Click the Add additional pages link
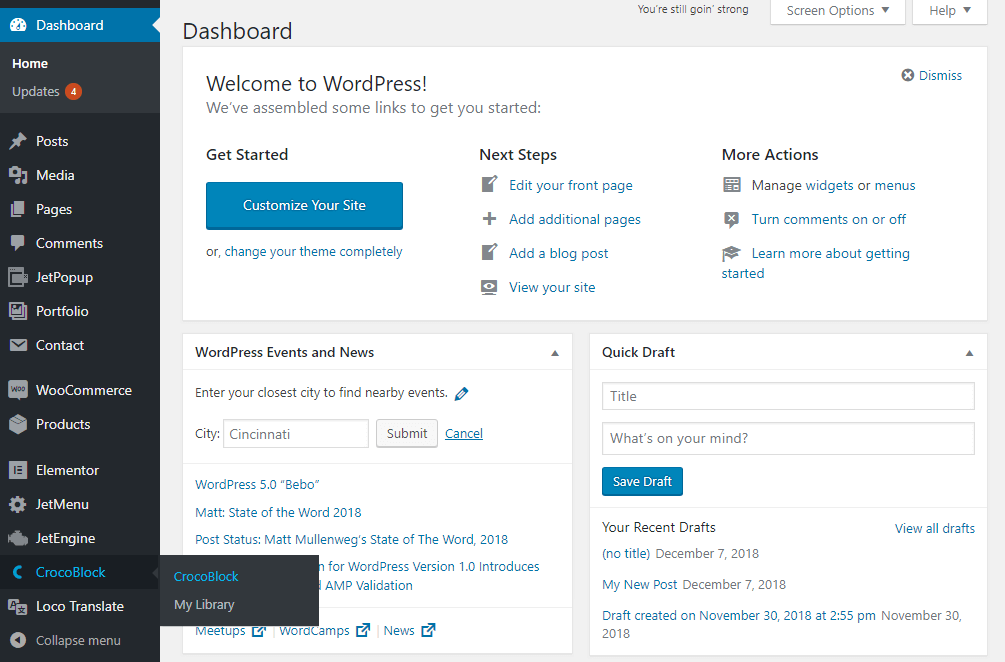Viewport: 1005px width, 662px height. click(574, 219)
